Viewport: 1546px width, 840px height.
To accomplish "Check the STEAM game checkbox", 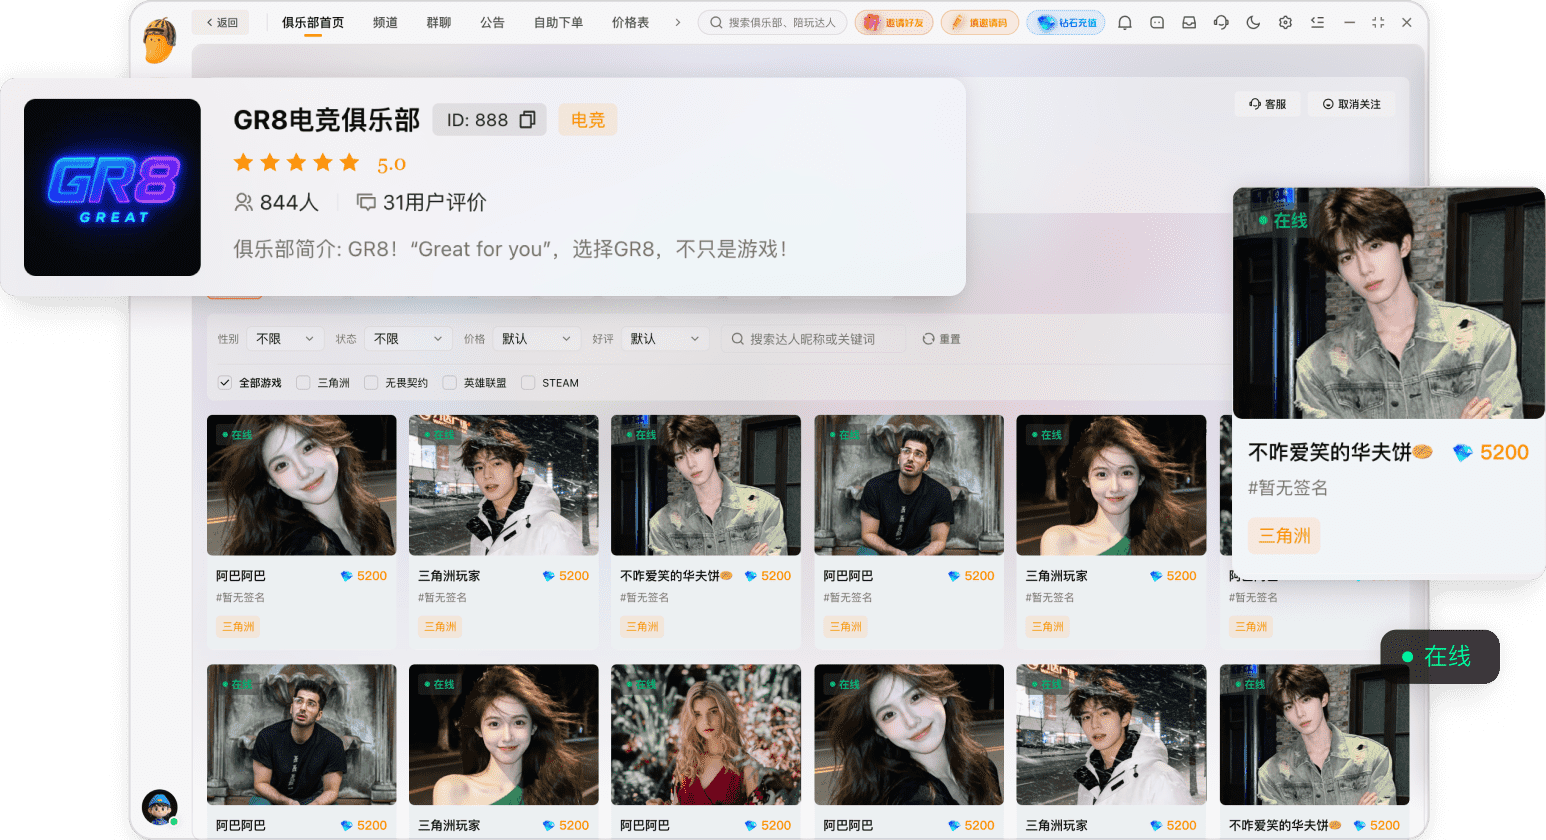I will (528, 383).
